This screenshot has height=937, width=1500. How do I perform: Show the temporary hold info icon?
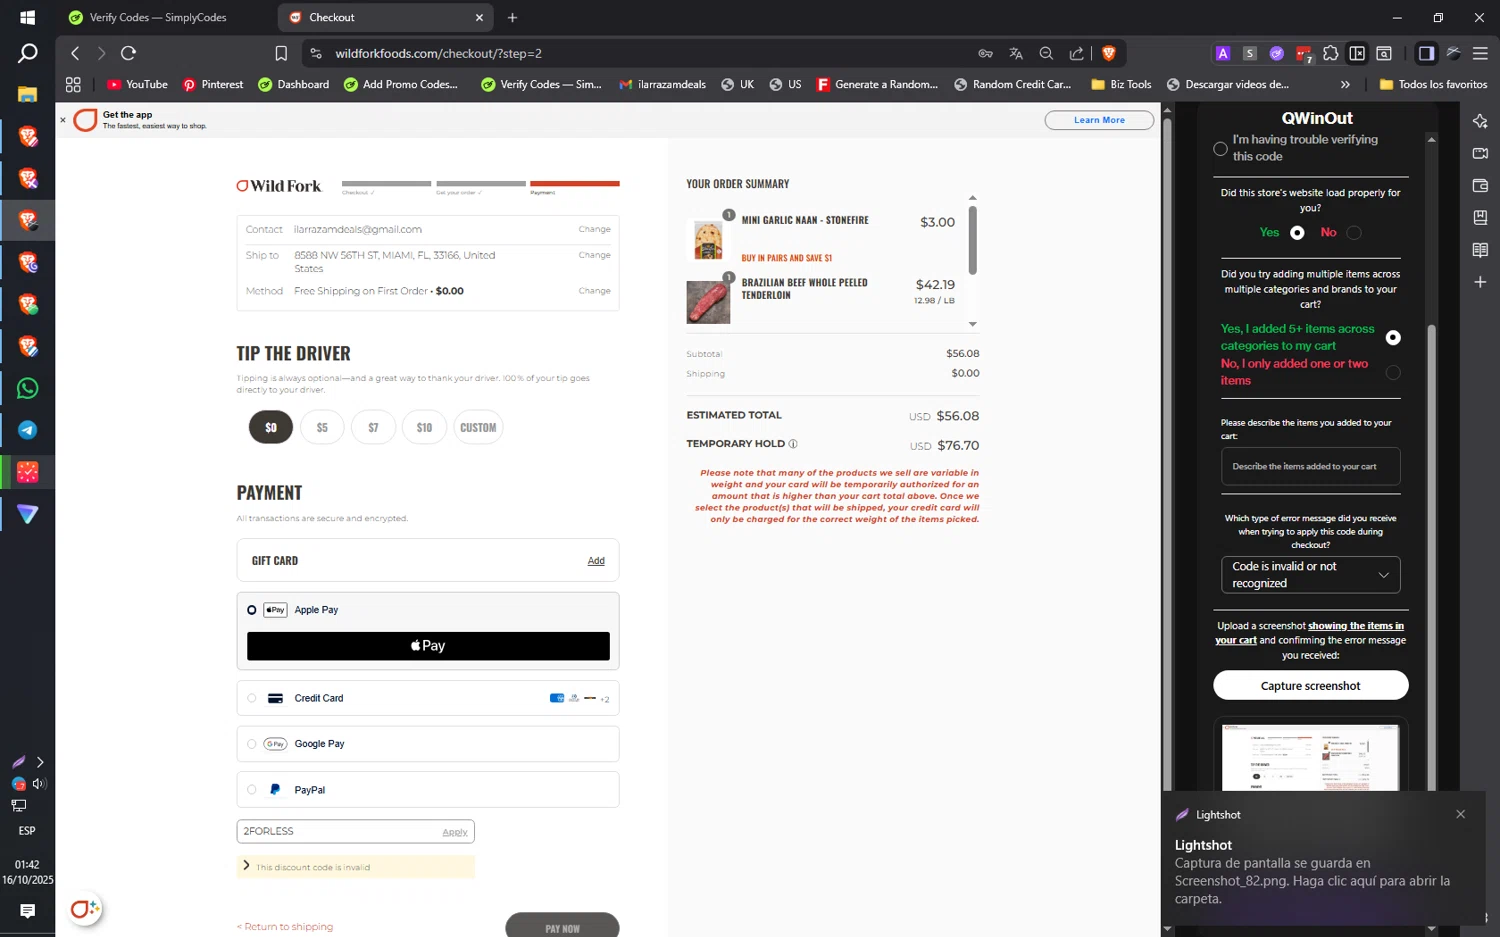pyautogui.click(x=793, y=444)
